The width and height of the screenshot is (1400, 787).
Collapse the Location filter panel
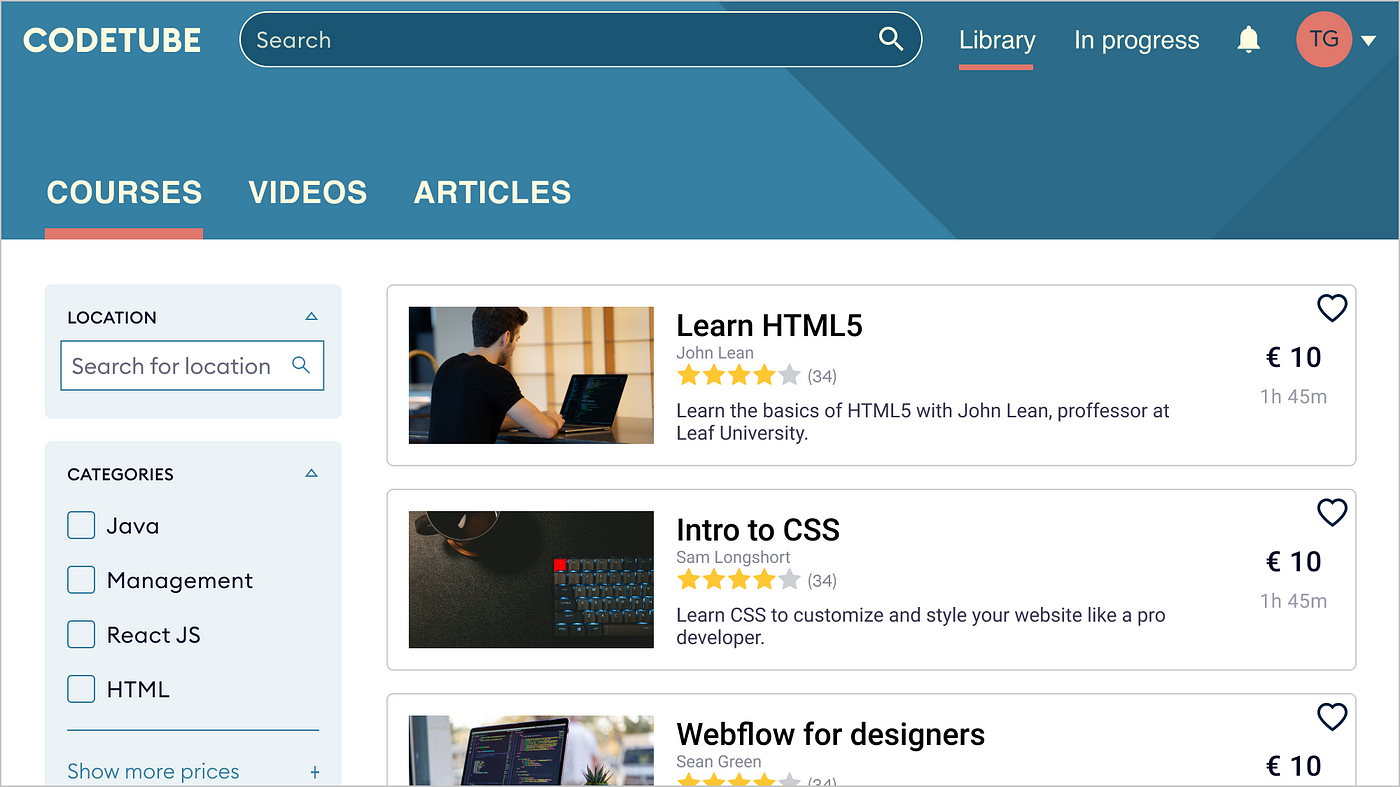pos(311,316)
